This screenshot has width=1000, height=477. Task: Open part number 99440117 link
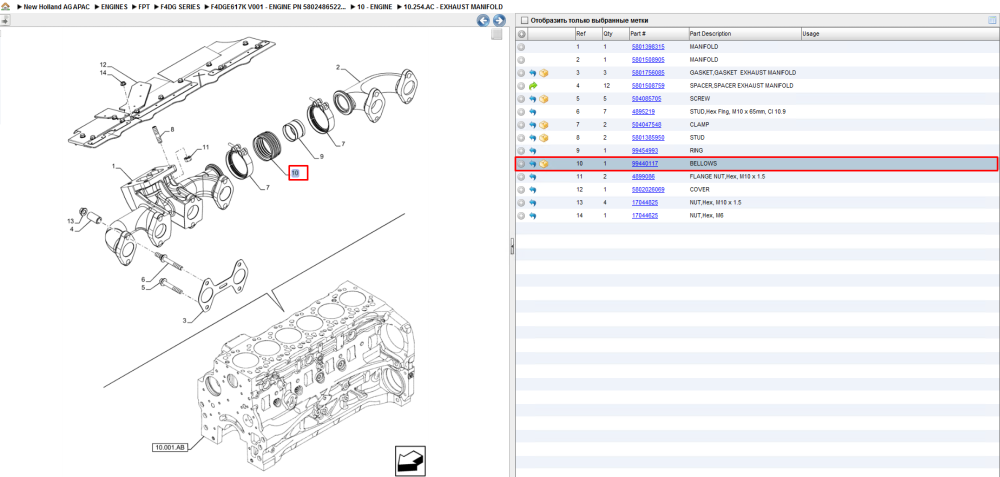(x=645, y=164)
